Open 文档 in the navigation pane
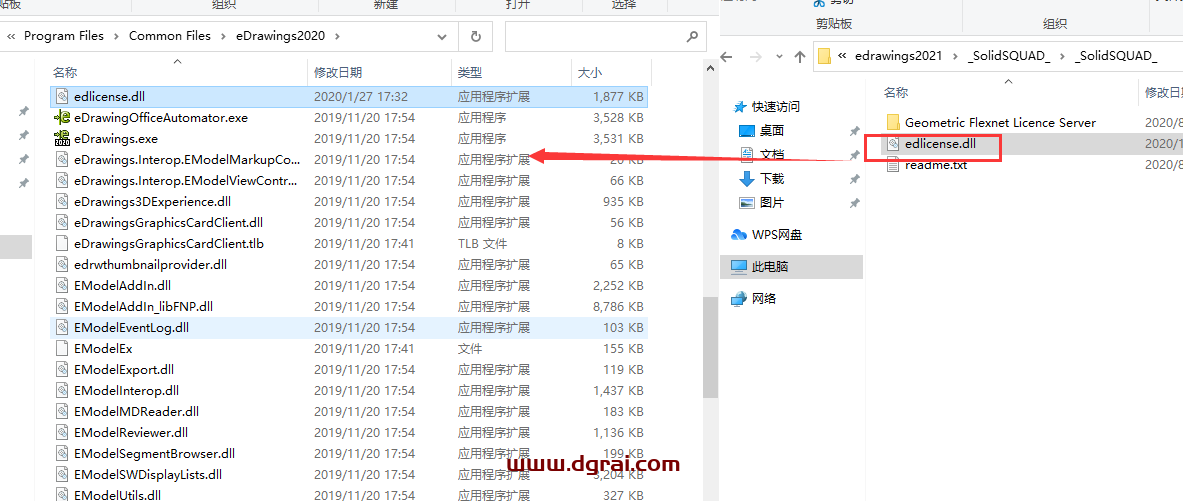 (772, 155)
